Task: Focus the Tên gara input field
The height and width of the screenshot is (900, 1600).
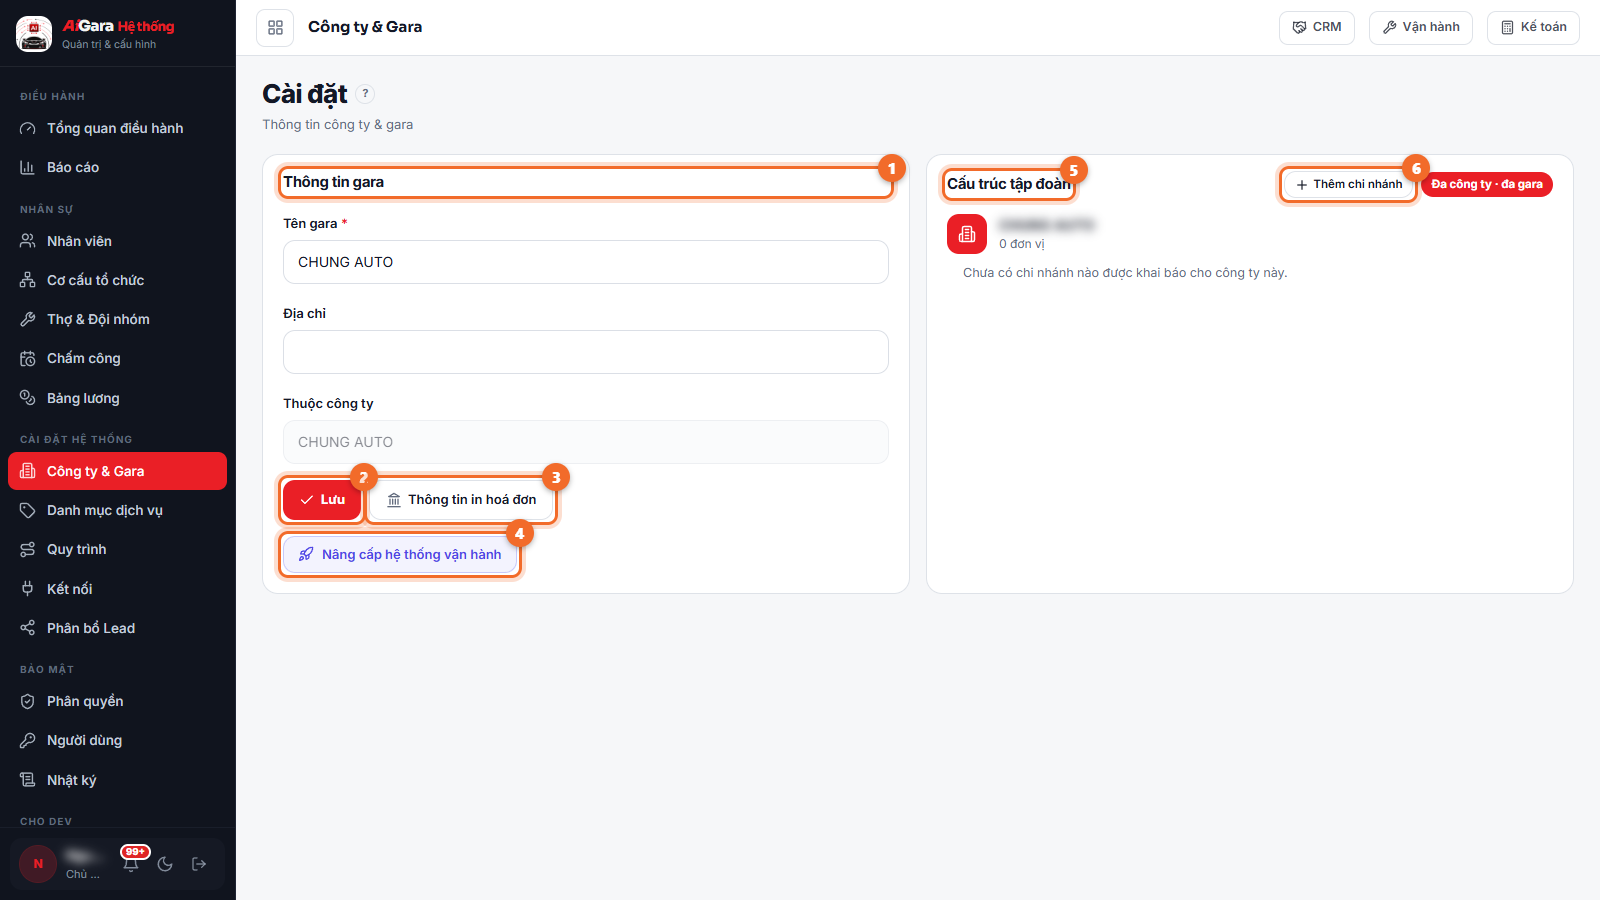Action: pos(586,262)
